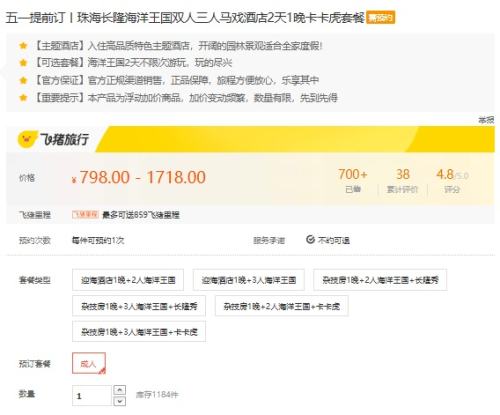Click the quantity input field
This screenshot has width=500, height=415.
(92, 396)
